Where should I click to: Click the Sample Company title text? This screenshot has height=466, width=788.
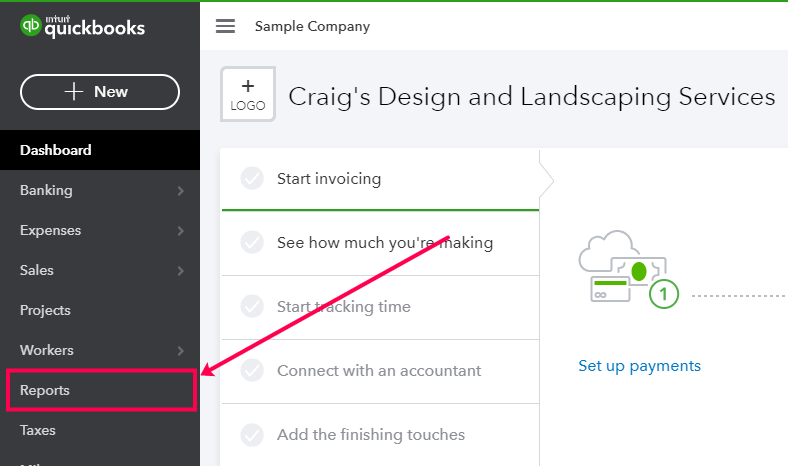pyautogui.click(x=312, y=26)
